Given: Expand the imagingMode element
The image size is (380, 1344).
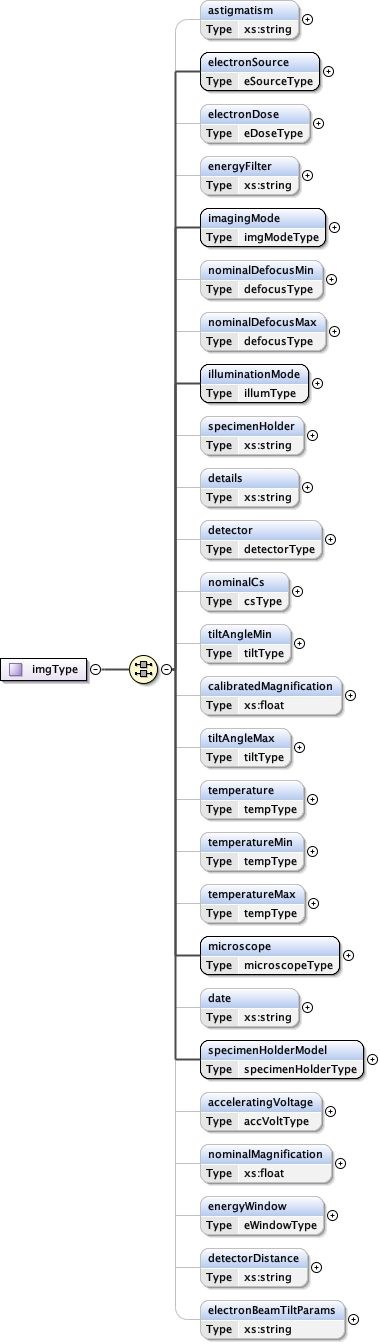Looking at the screenshot, I should point(334,227).
